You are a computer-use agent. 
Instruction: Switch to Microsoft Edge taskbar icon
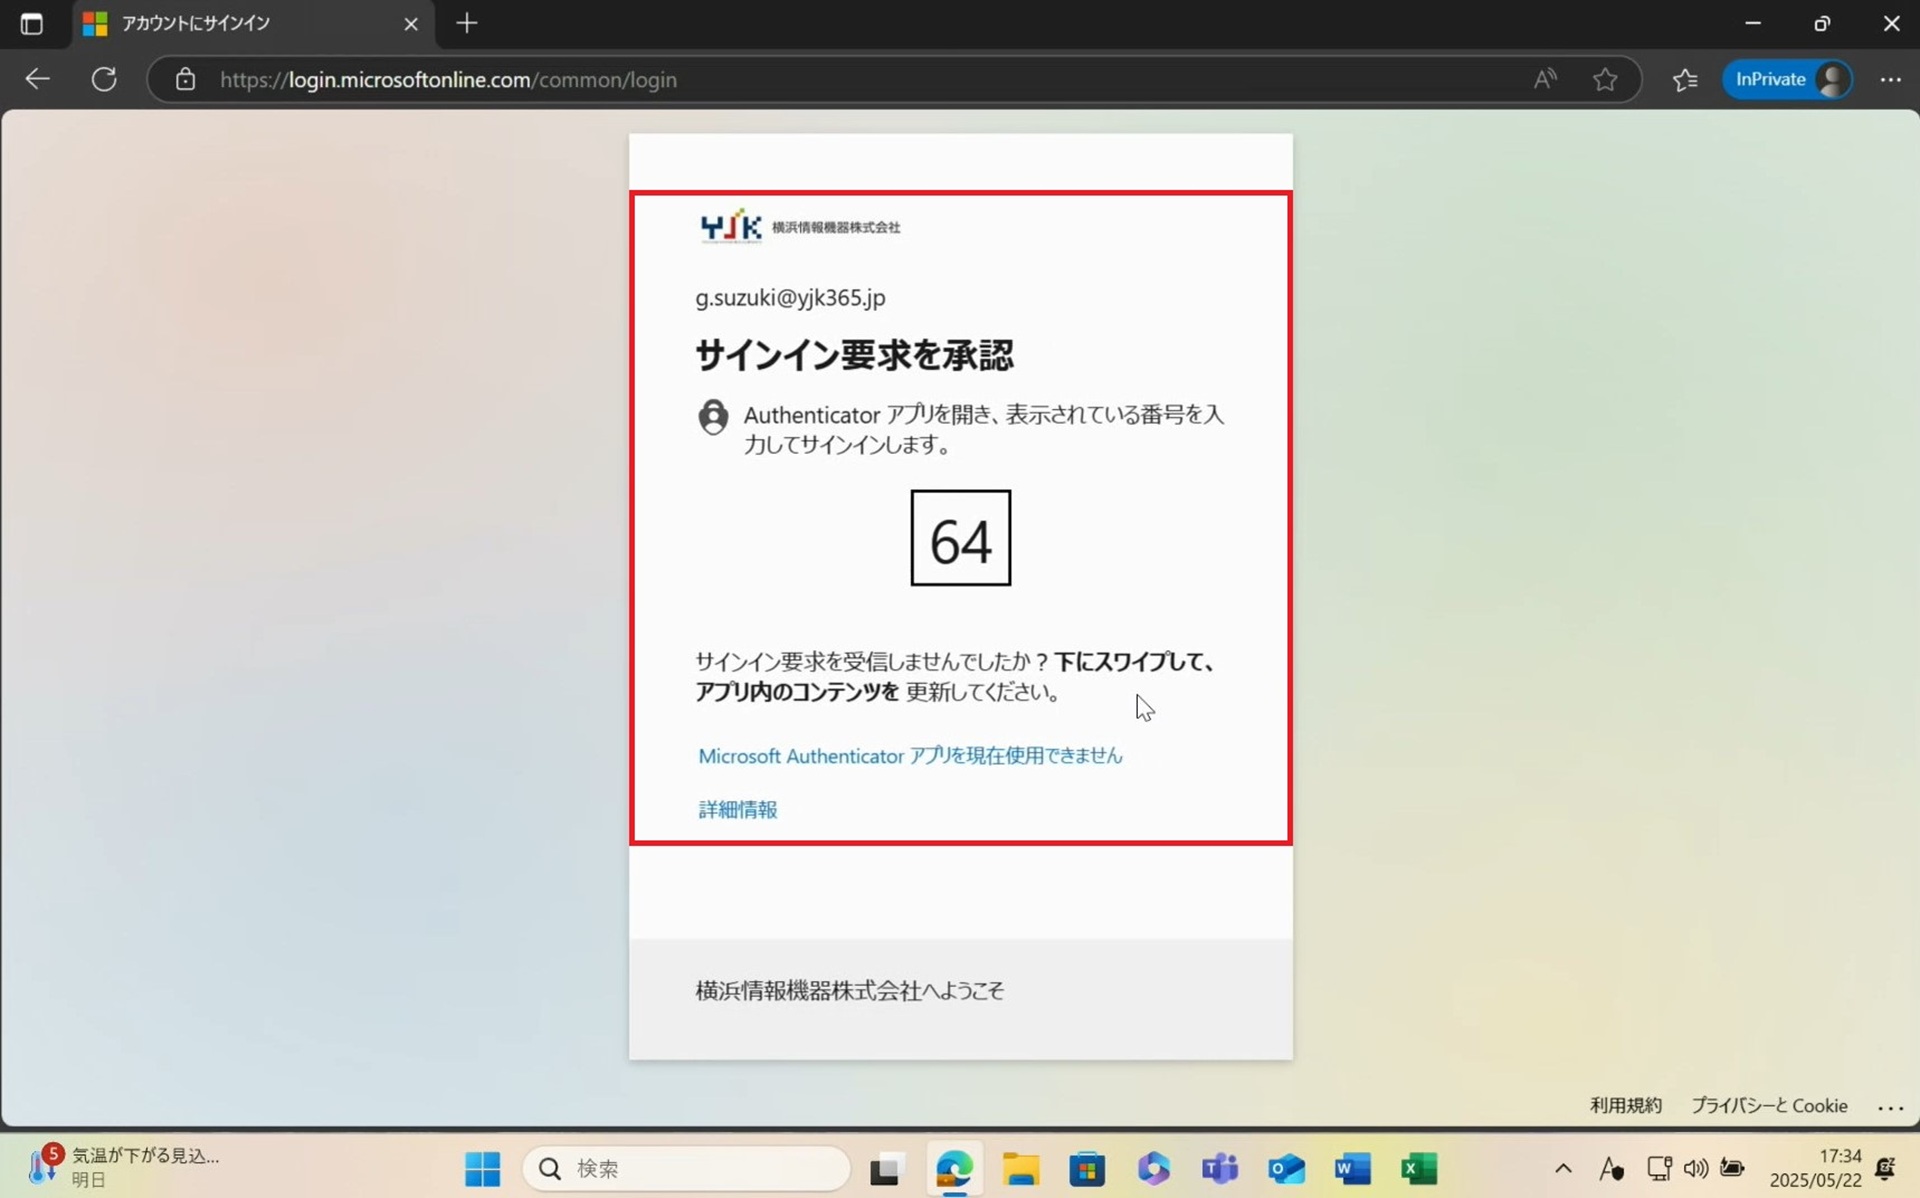954,1168
